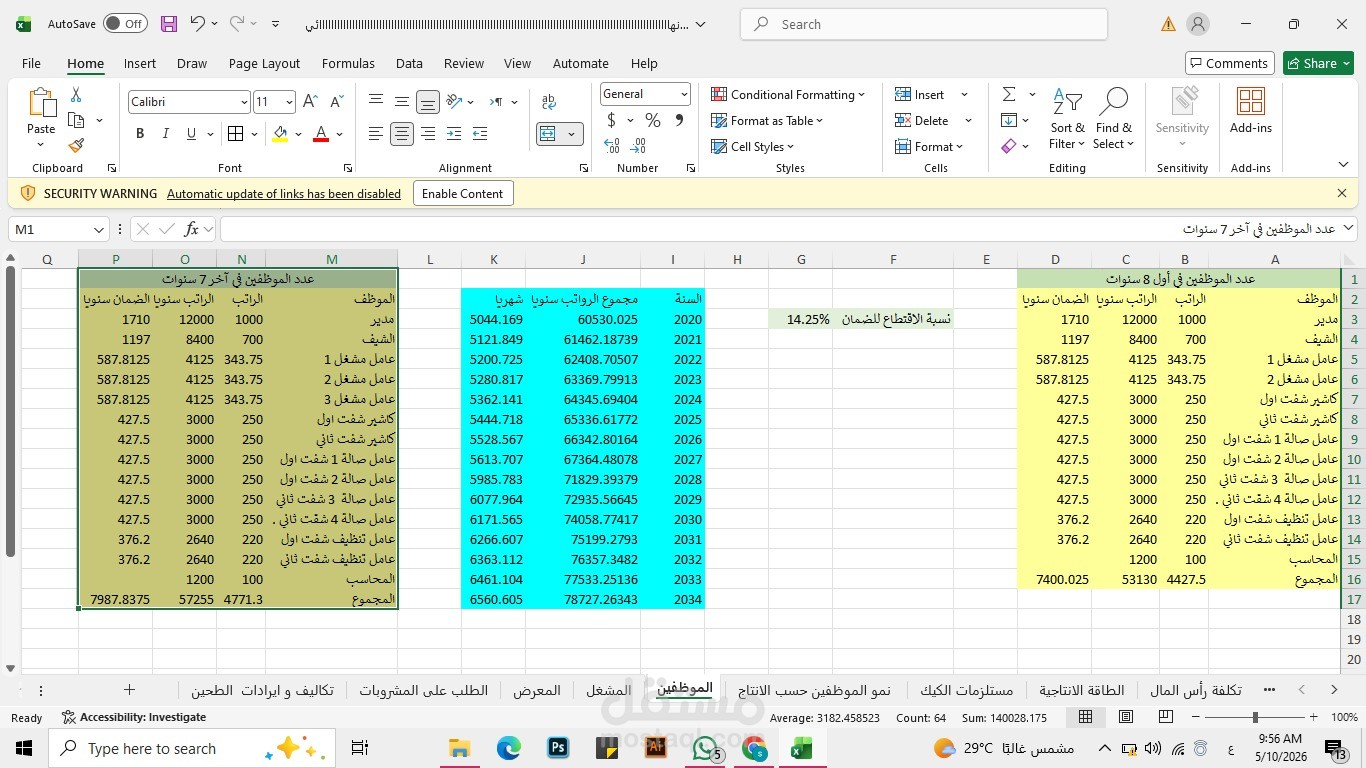Apply Accounting dollar number format
This screenshot has width=1366, height=768.
click(x=611, y=120)
